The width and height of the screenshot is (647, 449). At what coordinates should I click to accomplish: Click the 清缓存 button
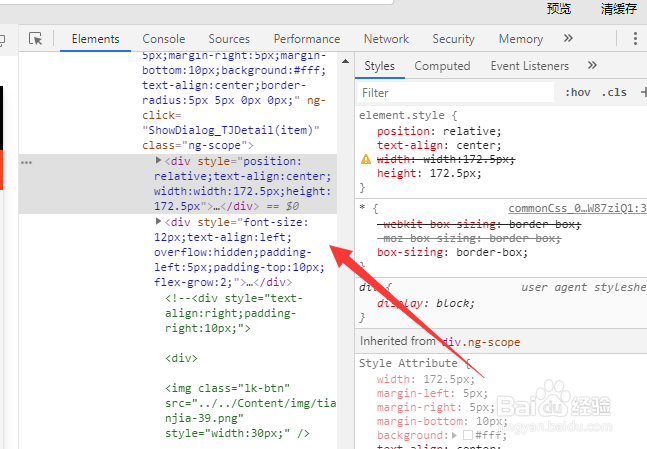click(619, 9)
